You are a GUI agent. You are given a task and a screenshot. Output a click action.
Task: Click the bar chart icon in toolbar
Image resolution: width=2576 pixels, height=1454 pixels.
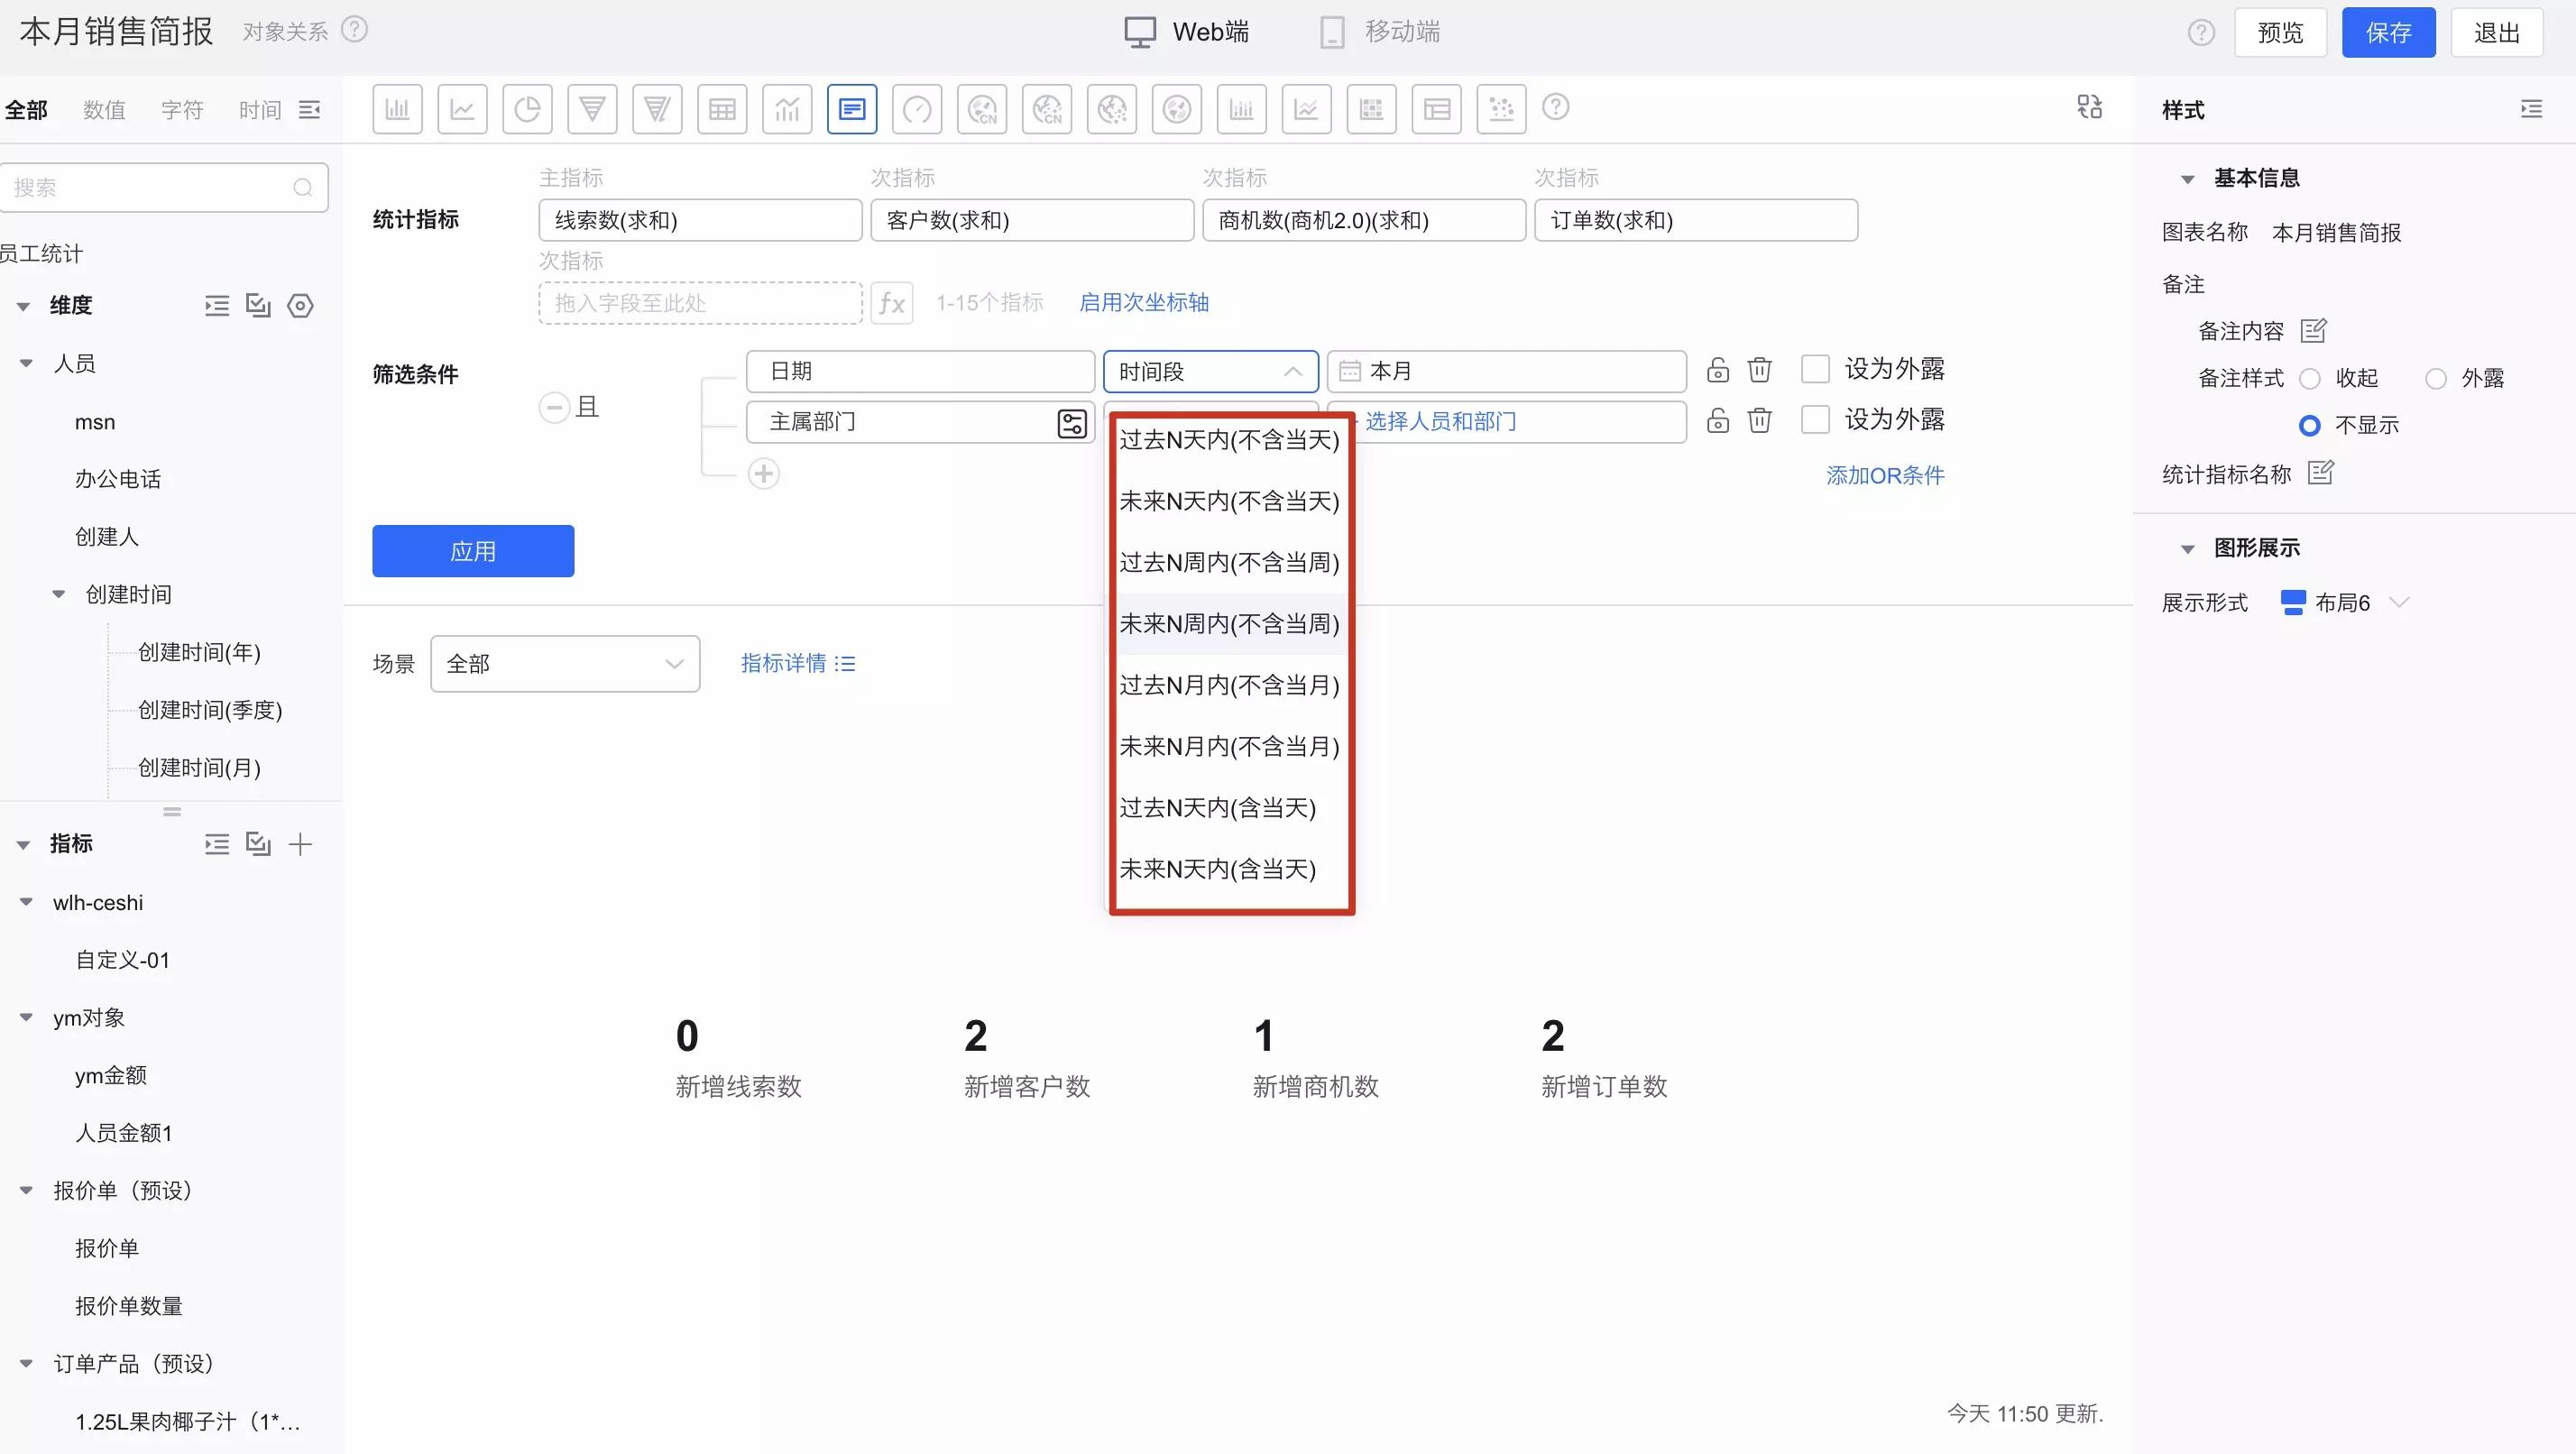click(x=396, y=108)
